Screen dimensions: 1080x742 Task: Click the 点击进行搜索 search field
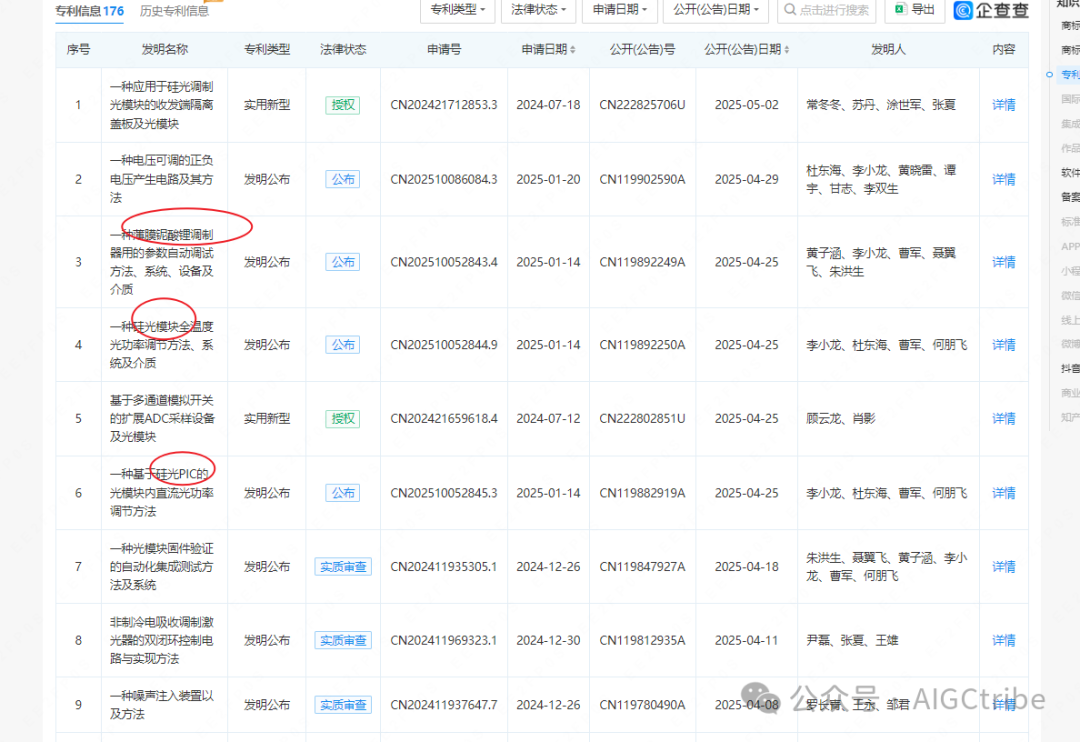point(826,10)
